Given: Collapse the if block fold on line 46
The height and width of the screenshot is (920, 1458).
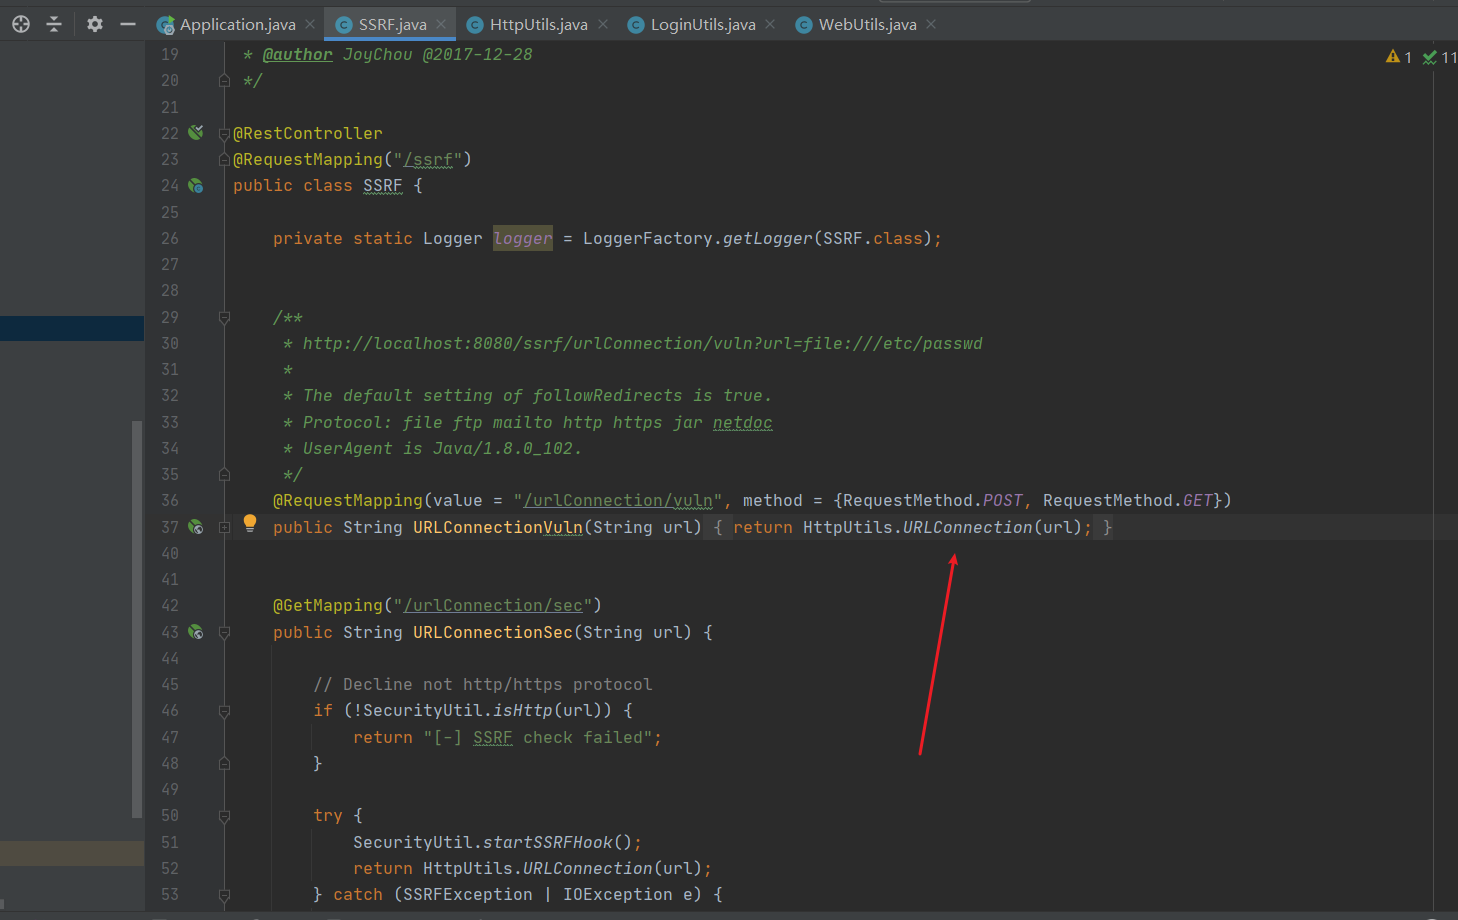Looking at the screenshot, I should coord(225,711).
